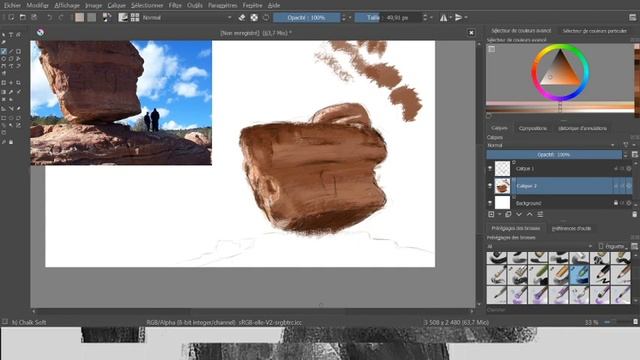
Task: Select the Freehand Brush tool in toolbox
Action: tap(4, 51)
